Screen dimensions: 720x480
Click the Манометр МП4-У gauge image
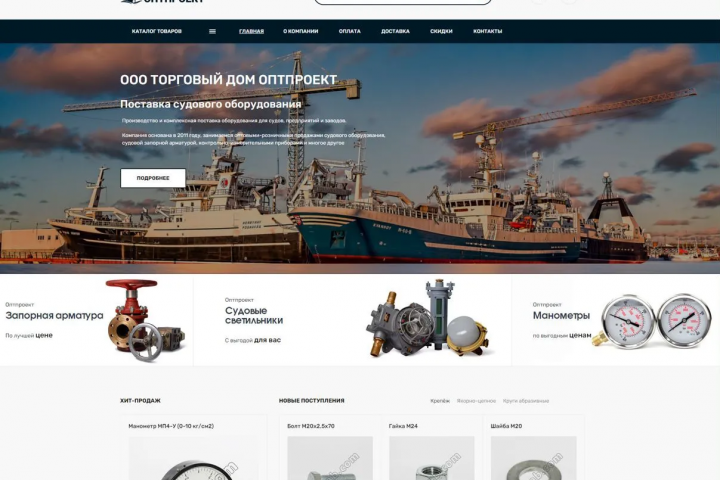[194, 458]
